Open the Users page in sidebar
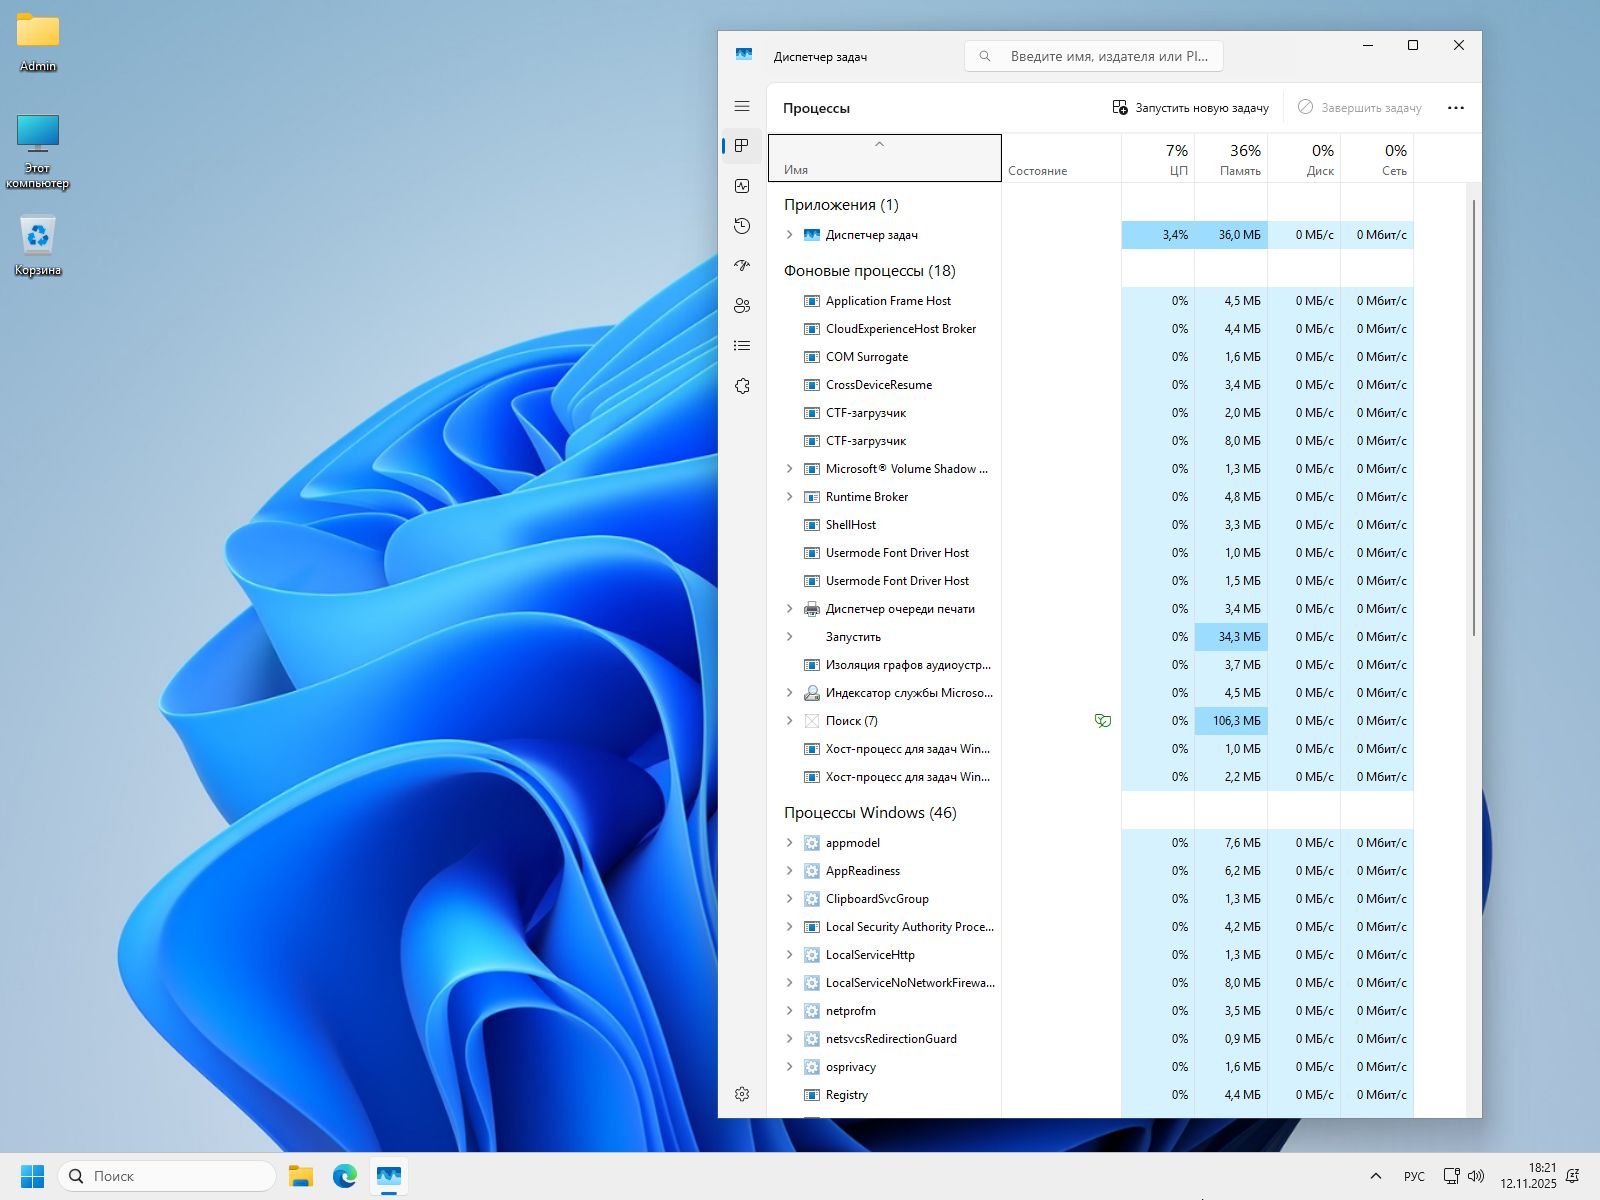This screenshot has height=1200, width=1600. tap(742, 306)
